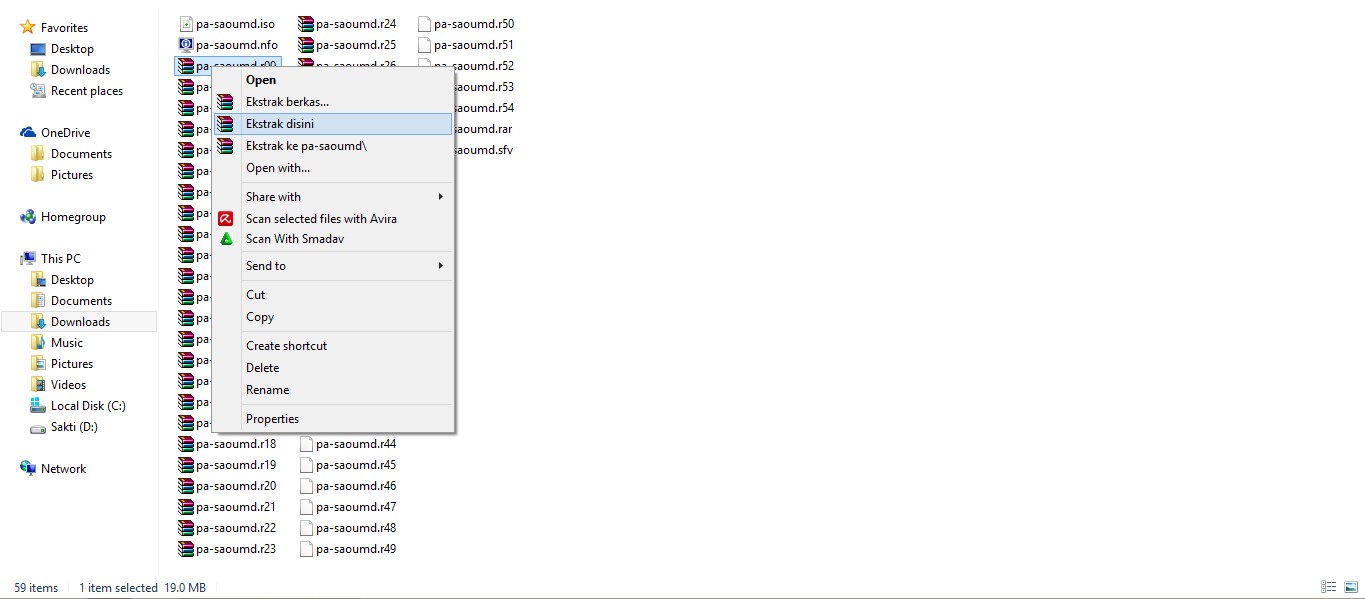Click the WinRAR icon of pa-saoumd.r24
This screenshot has width=1365, height=599.
tap(306, 23)
